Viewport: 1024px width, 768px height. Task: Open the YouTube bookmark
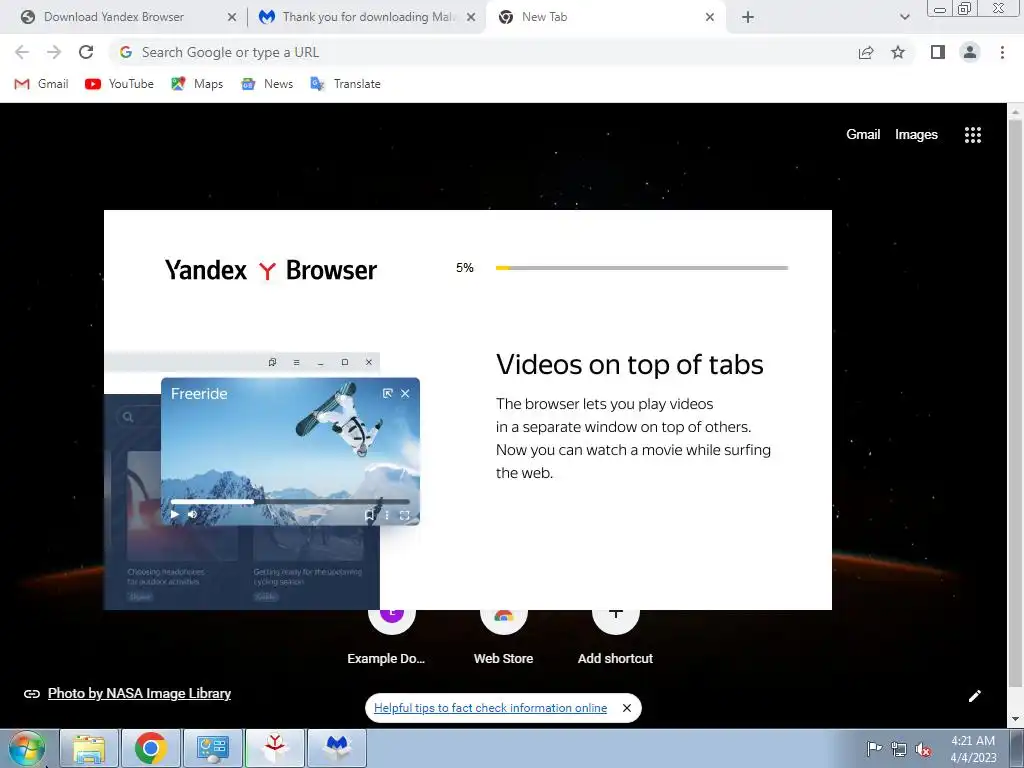pyautogui.click(x=120, y=84)
